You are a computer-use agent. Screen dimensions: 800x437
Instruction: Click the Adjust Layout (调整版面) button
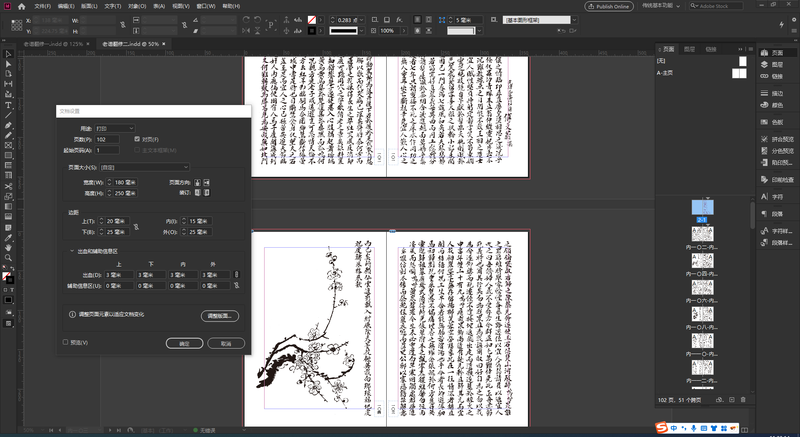coord(219,315)
